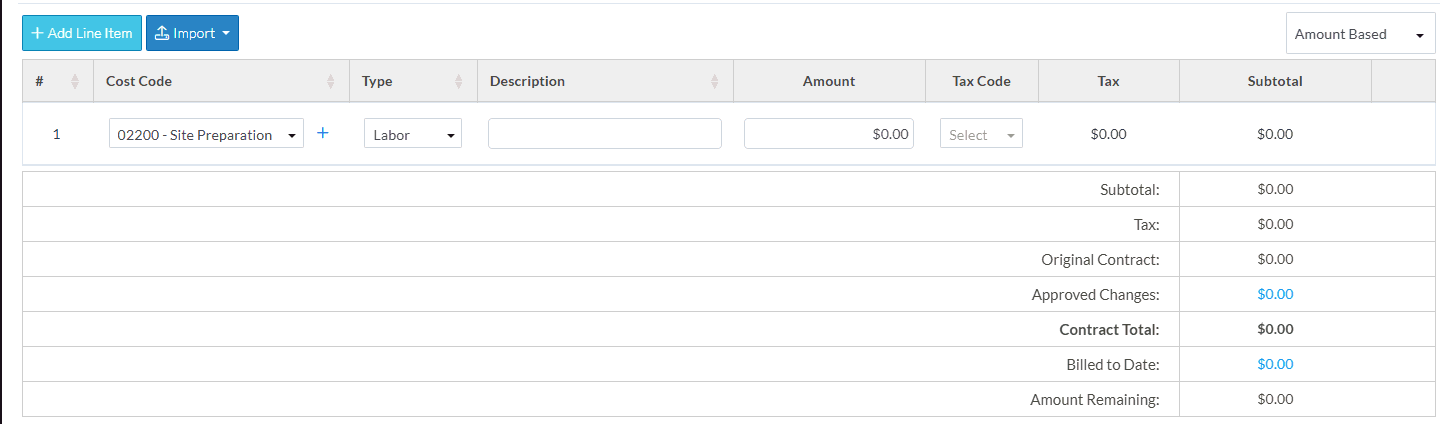
Task: Open the Import dropdown button
Action: pos(192,33)
